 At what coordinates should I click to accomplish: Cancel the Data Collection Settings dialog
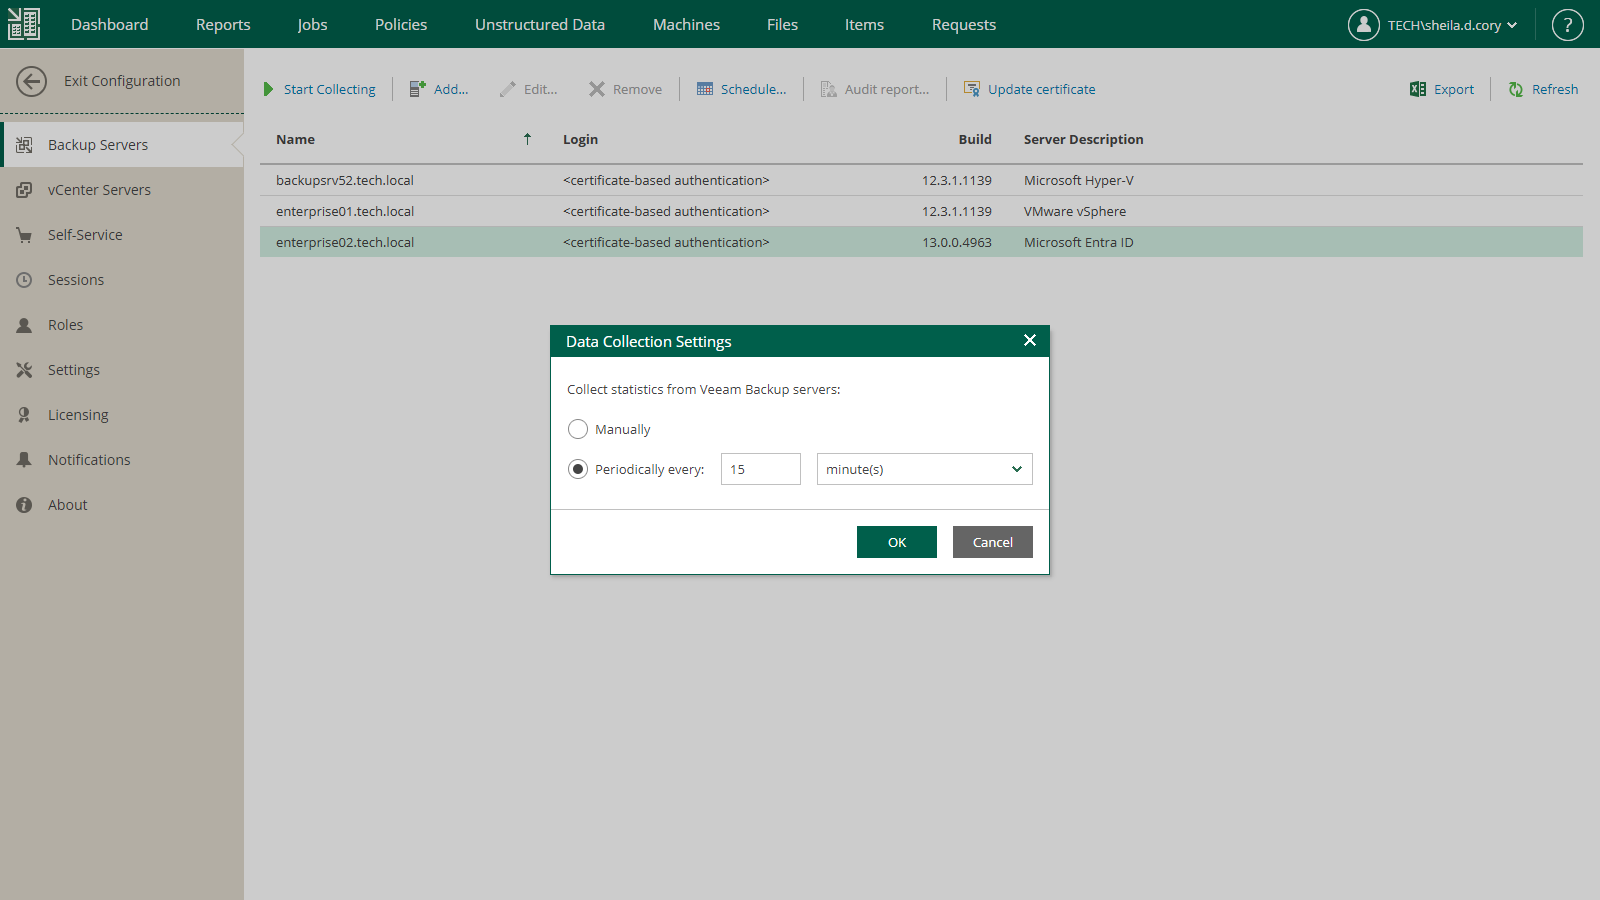coord(993,542)
